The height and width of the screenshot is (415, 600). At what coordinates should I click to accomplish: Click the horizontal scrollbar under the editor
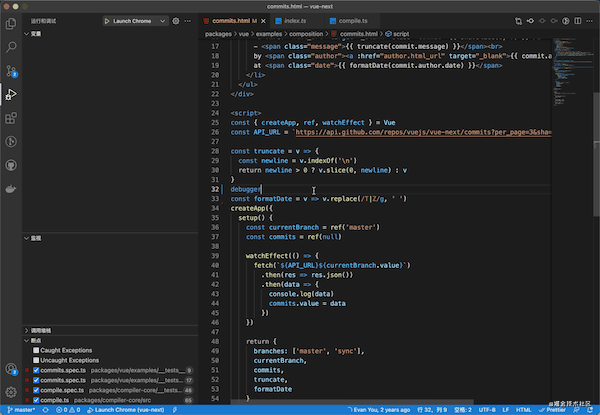click(x=352, y=402)
